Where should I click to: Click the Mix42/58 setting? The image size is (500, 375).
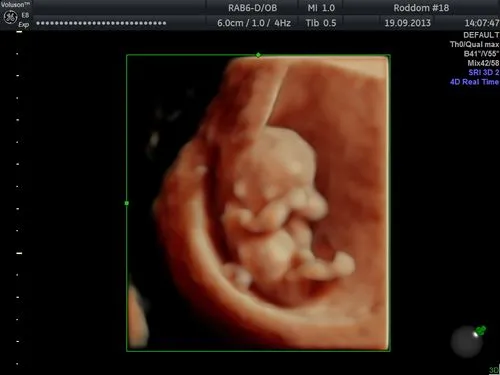(x=483, y=63)
